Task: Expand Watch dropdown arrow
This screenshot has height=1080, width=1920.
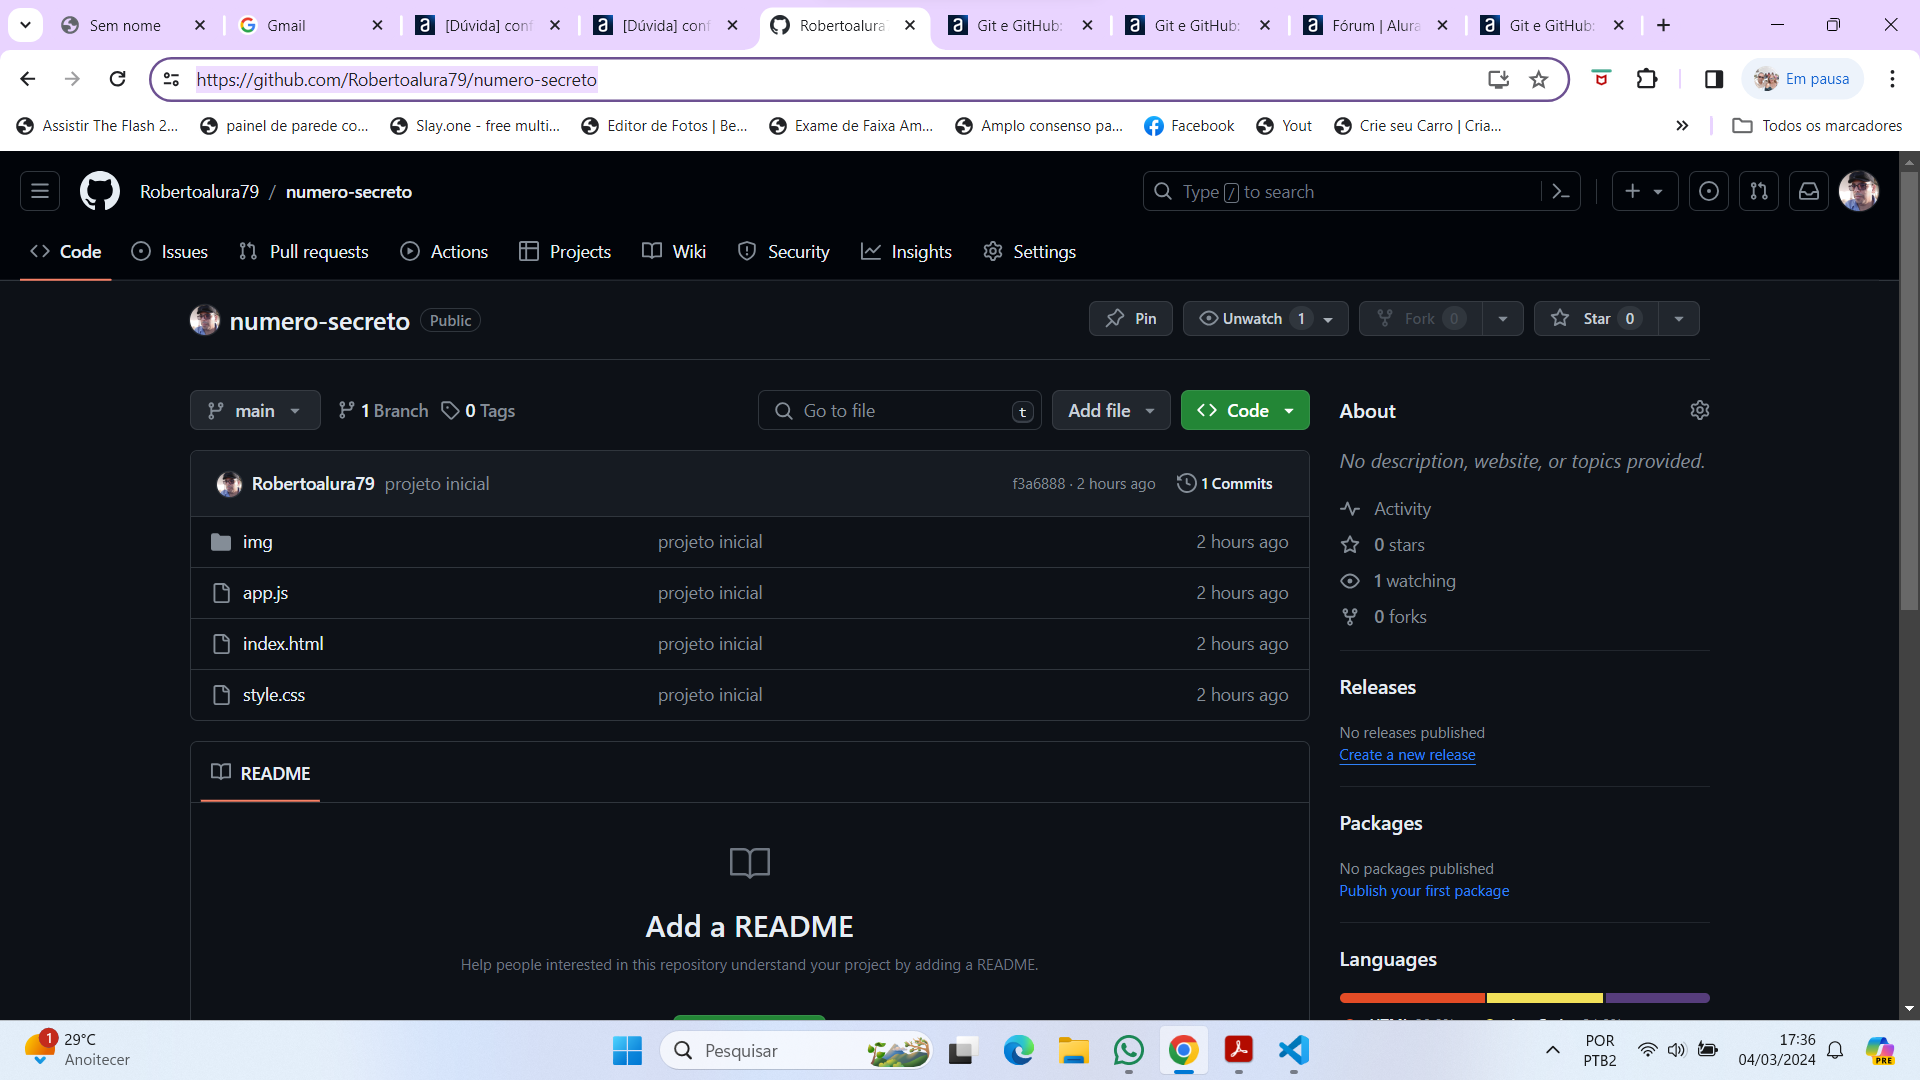Action: point(1329,318)
